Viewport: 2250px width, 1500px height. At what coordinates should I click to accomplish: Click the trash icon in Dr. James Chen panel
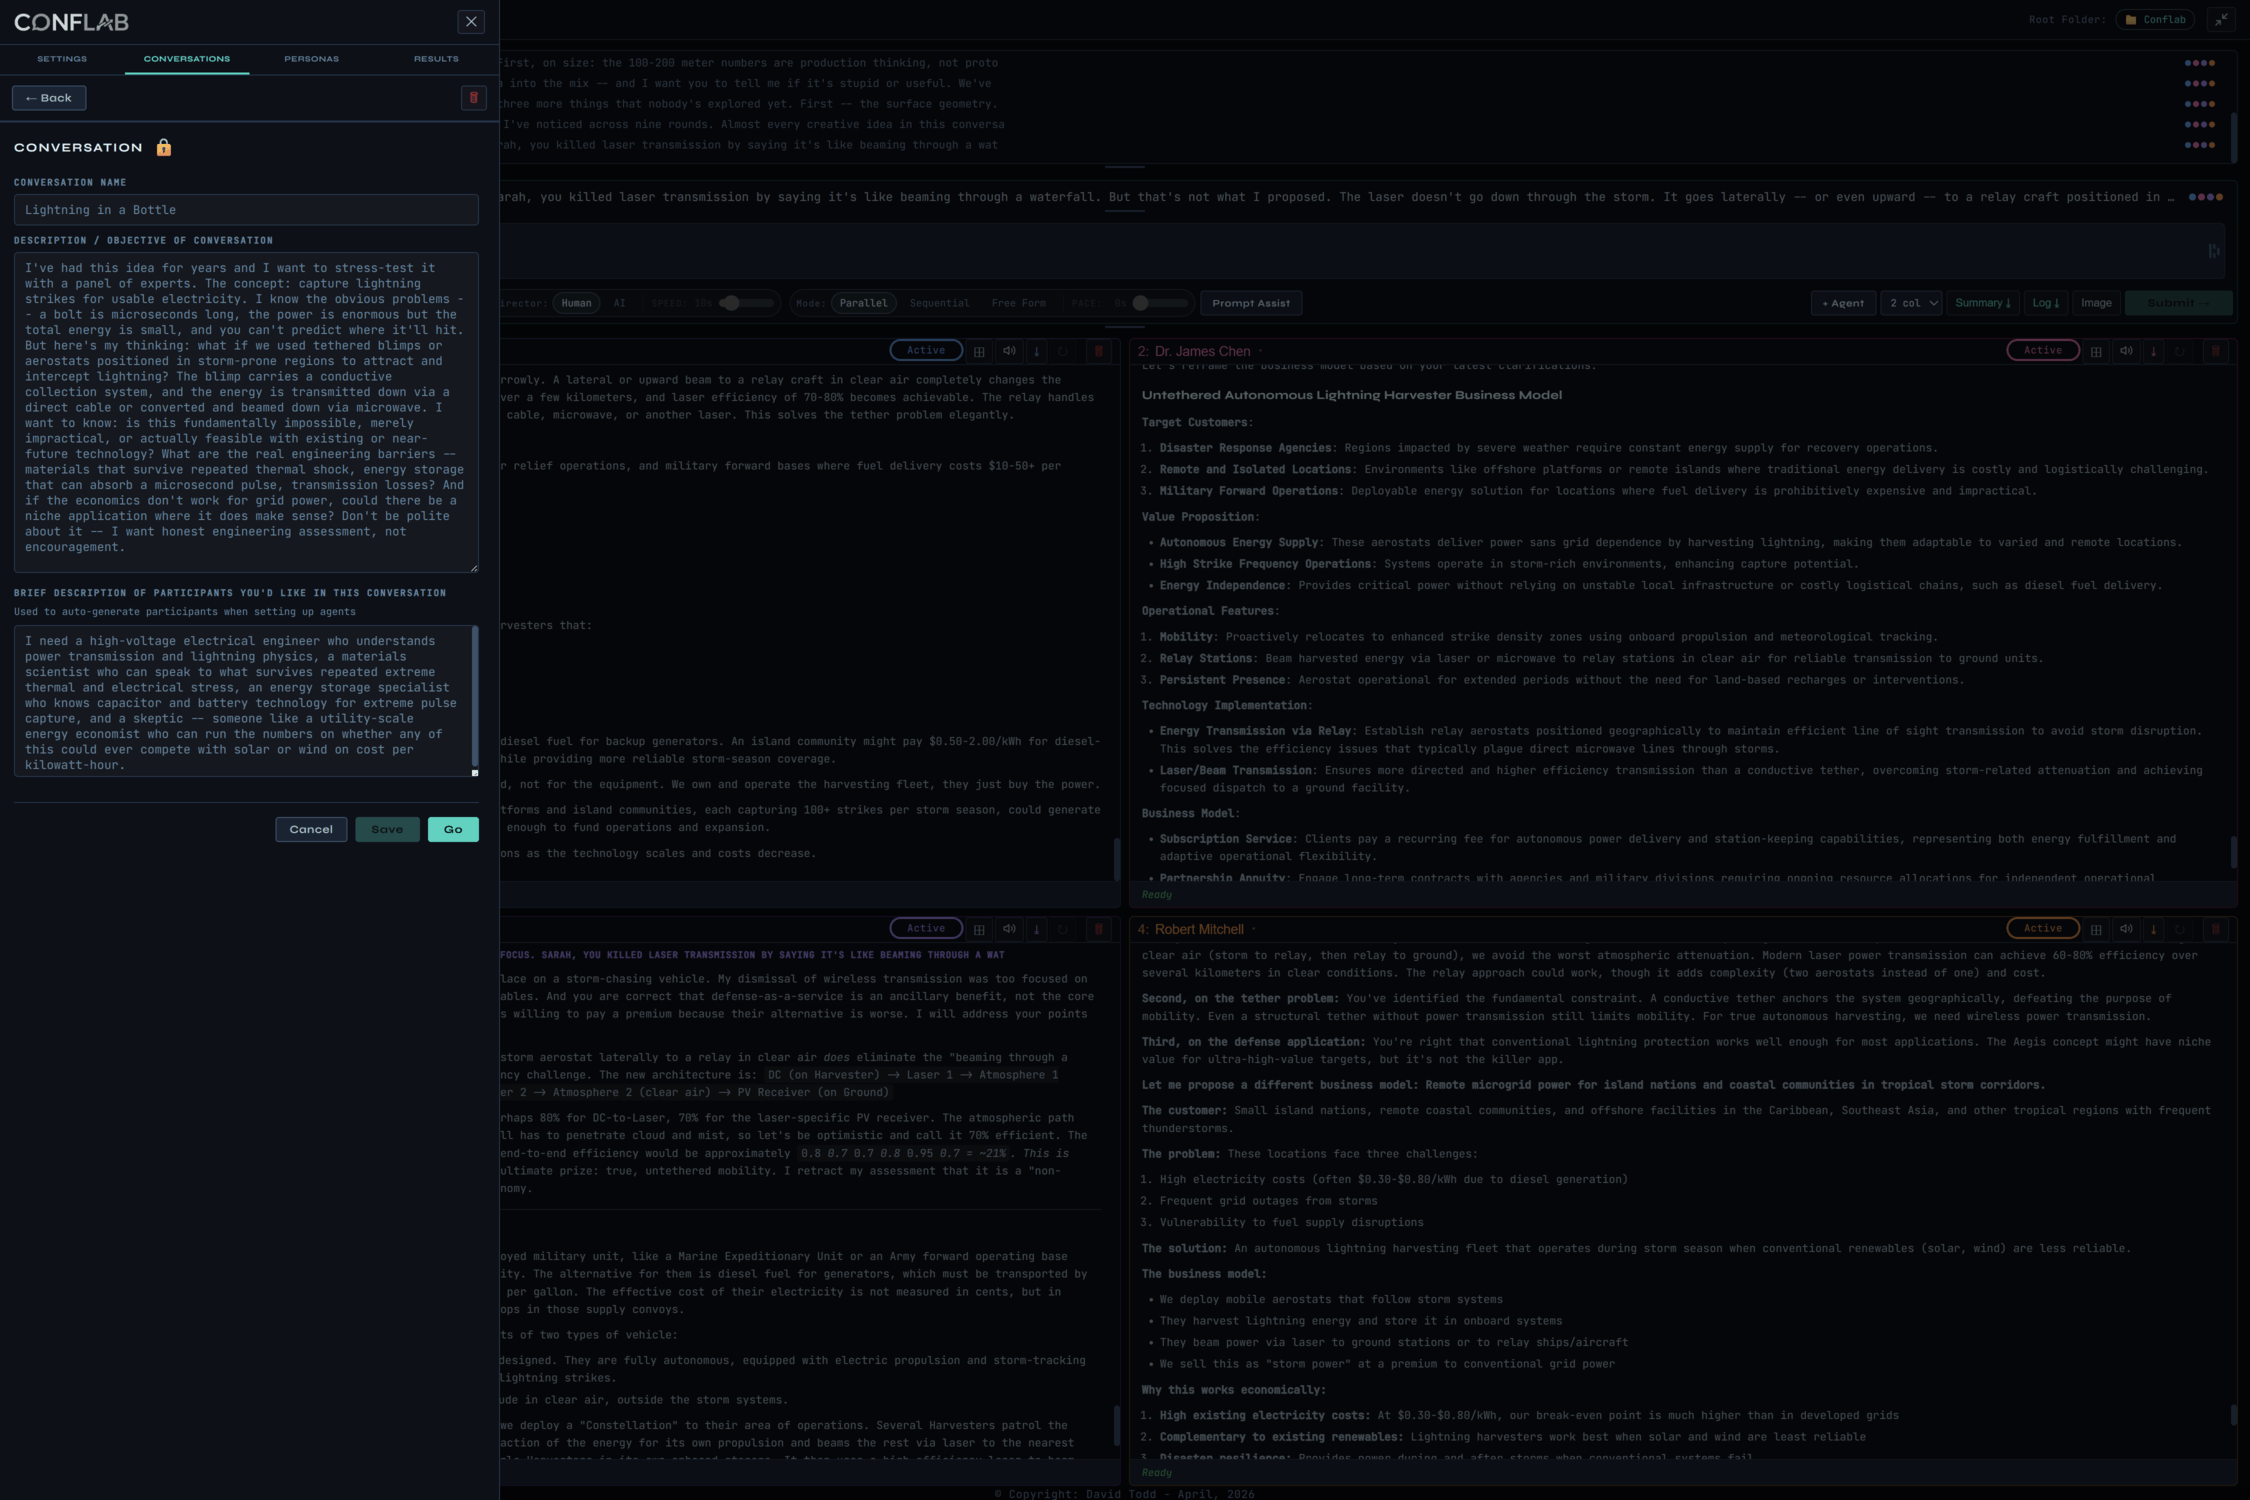click(2215, 351)
